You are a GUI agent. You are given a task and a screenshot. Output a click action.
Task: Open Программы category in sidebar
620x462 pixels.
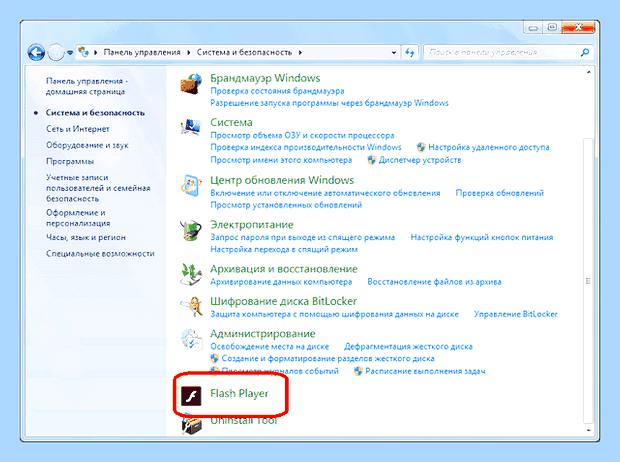tap(70, 161)
